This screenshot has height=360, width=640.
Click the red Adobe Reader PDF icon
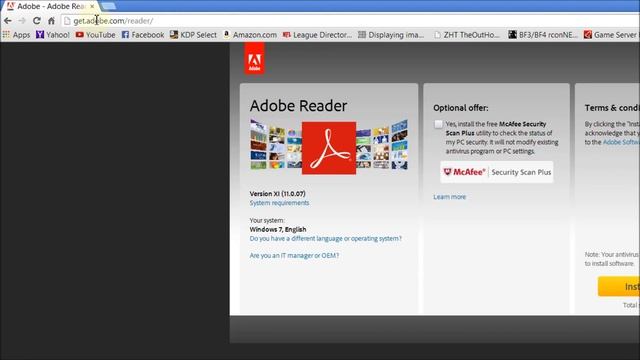tap(329, 148)
